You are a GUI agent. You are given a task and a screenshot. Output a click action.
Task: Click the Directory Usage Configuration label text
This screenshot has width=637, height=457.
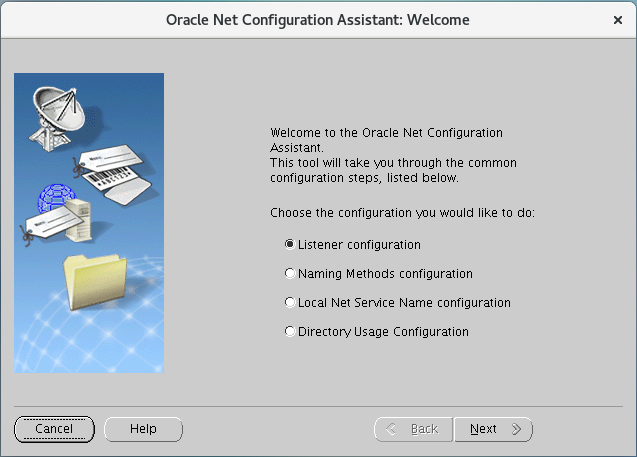point(383,332)
